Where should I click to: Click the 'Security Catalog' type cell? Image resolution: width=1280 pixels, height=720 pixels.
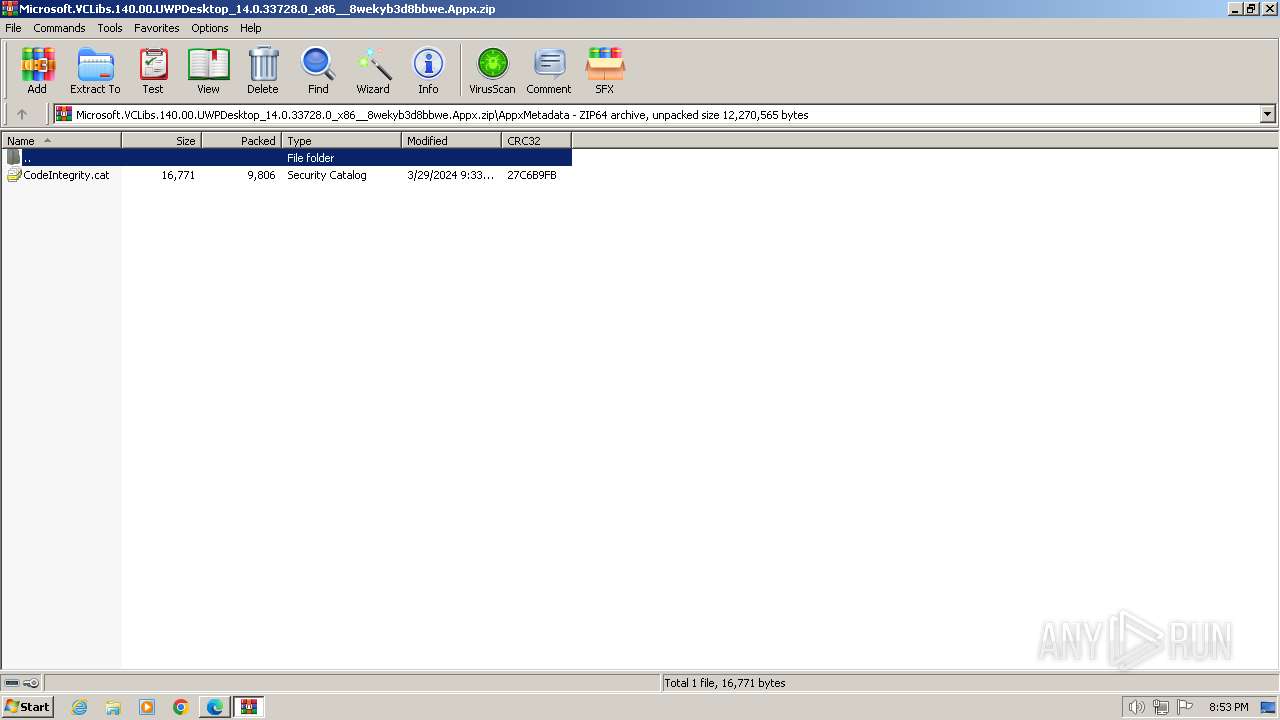pyautogui.click(x=327, y=175)
